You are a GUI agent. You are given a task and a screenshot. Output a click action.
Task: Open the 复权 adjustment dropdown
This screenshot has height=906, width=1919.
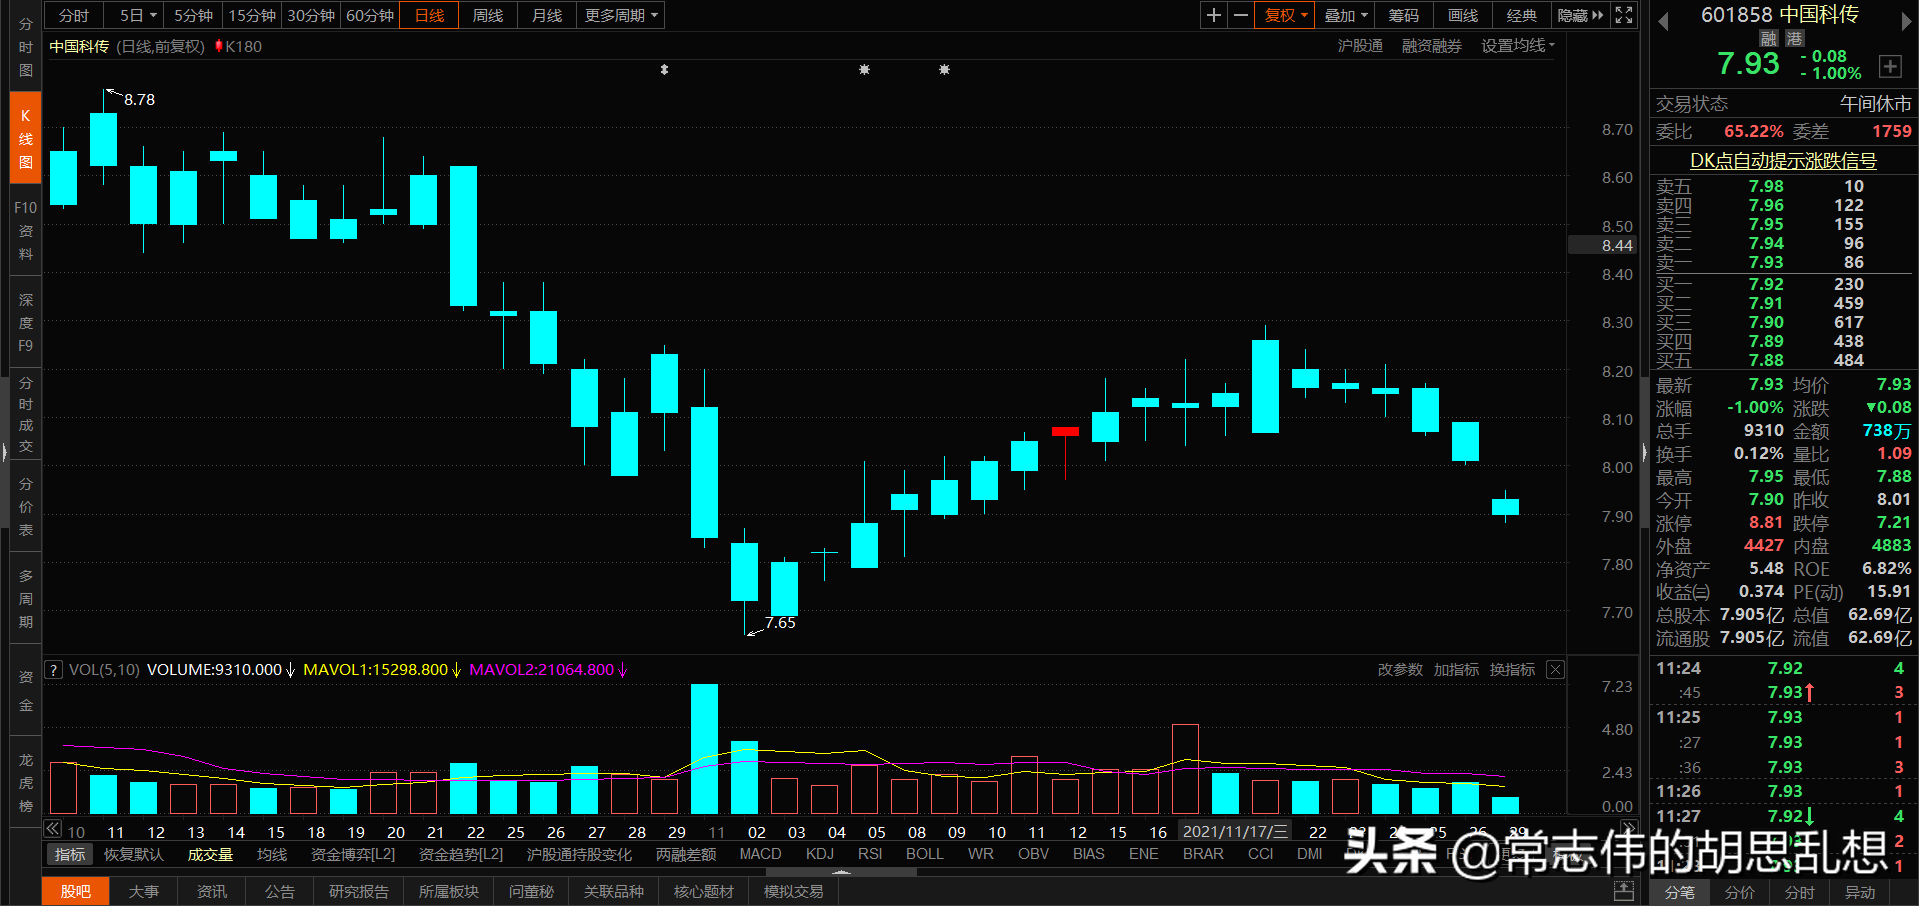1283,15
